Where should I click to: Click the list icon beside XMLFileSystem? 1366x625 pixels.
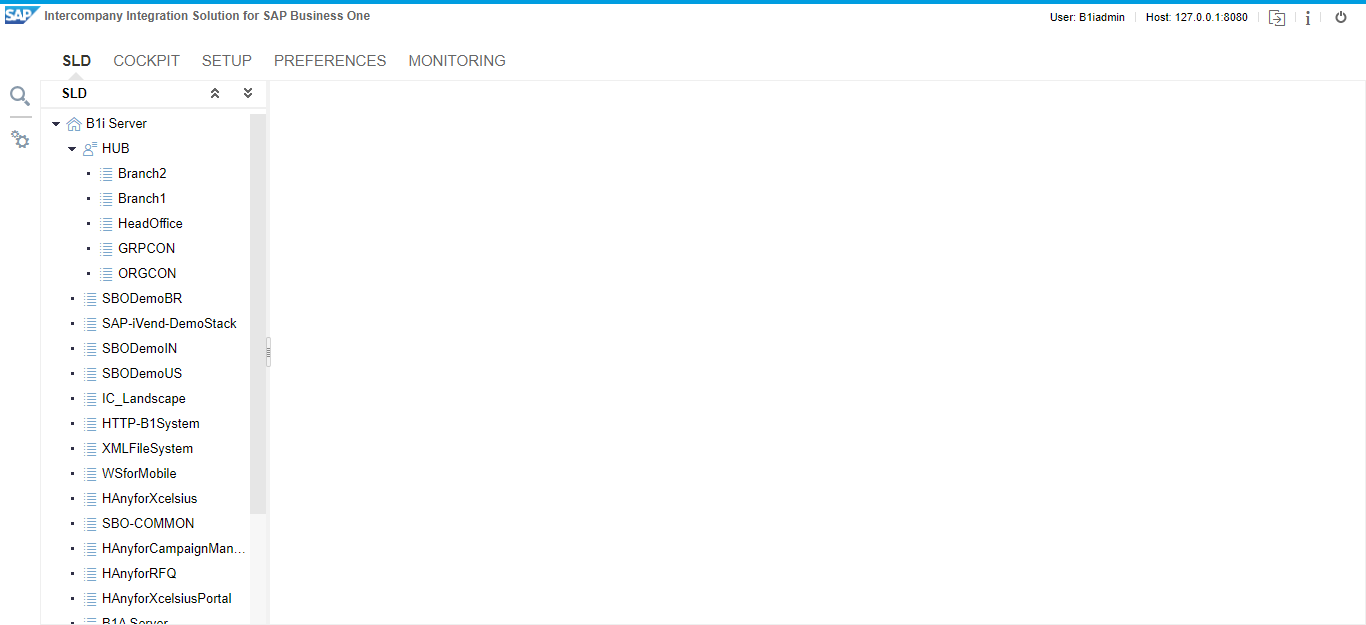90,449
